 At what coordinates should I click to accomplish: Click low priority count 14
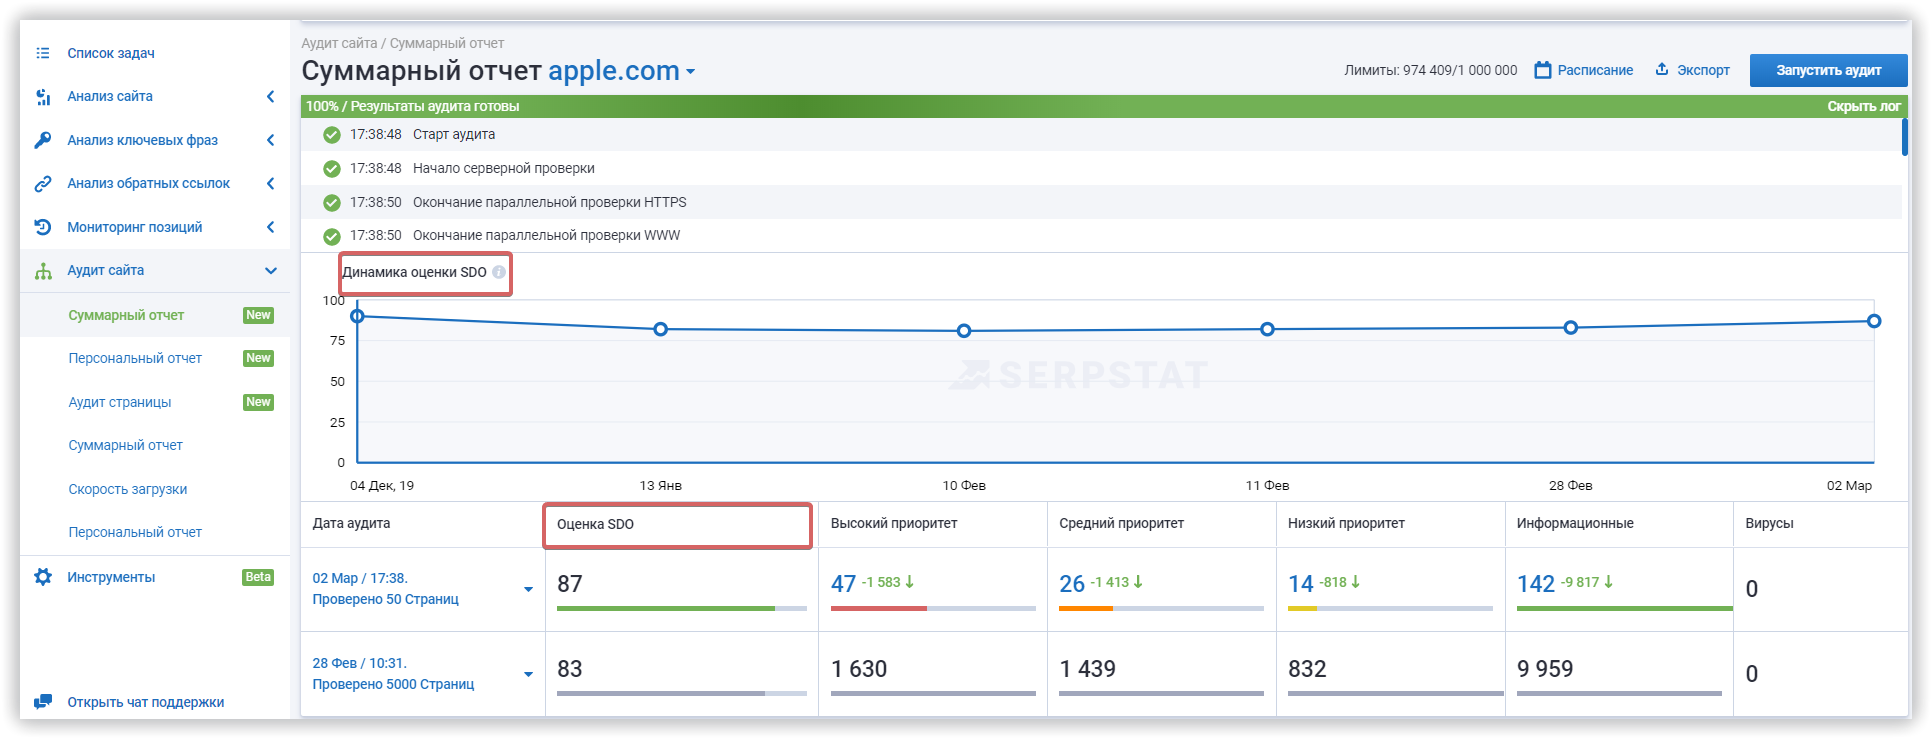point(1301,584)
